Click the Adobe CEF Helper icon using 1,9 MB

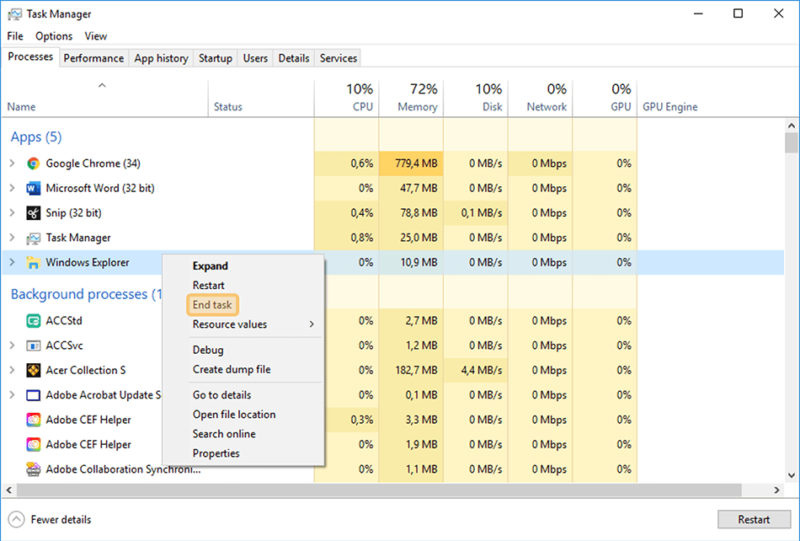[33, 445]
